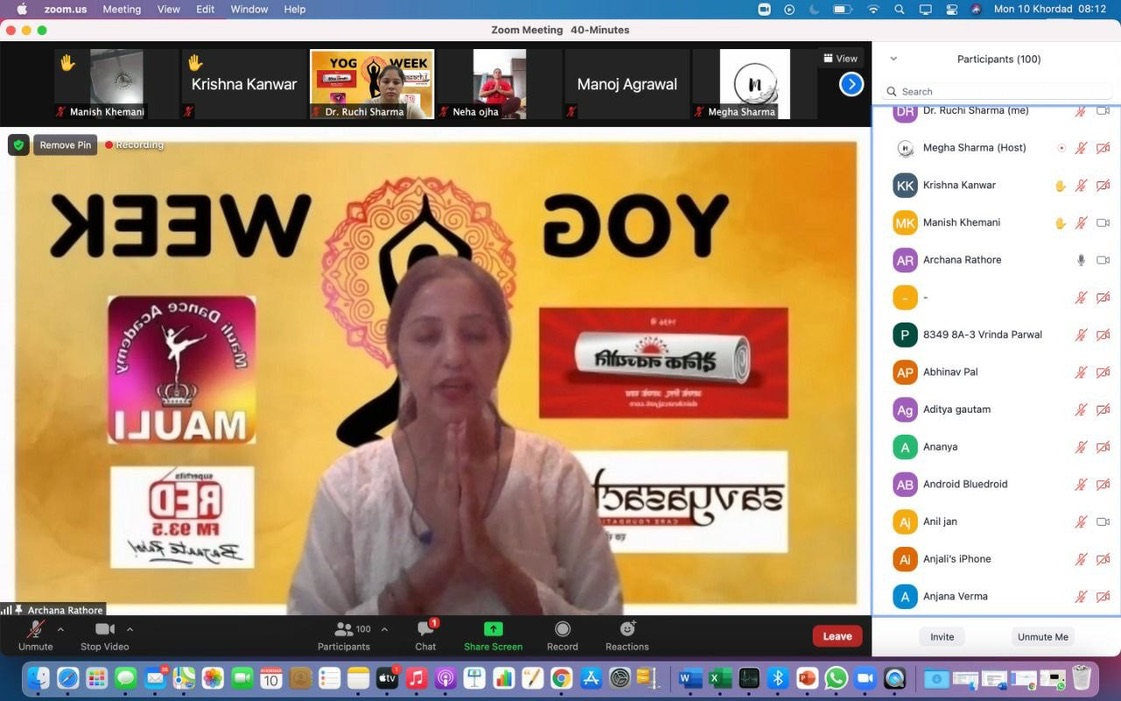Click the Zoom camera icon in the menu bar
Image resolution: width=1121 pixels, height=701 pixels.
click(764, 9)
